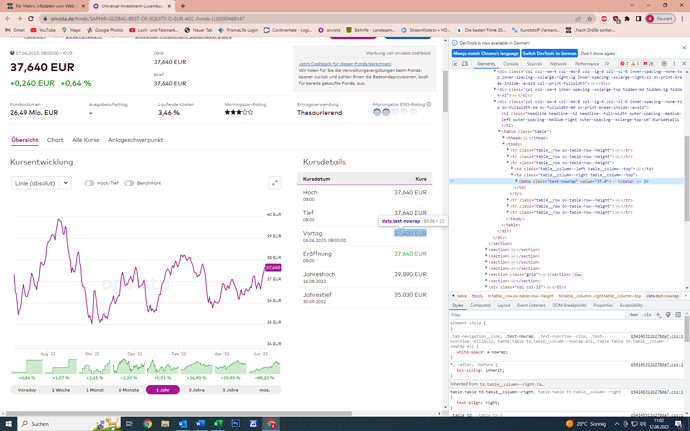Show more DevTools tabs via double-chevron
690x431 pixels.
607,64
